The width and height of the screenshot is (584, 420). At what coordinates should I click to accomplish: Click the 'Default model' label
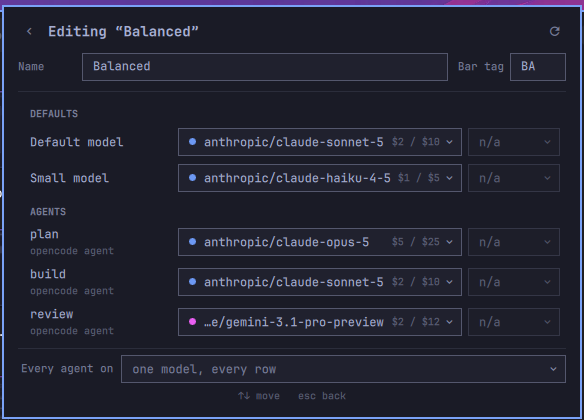(x=77, y=142)
